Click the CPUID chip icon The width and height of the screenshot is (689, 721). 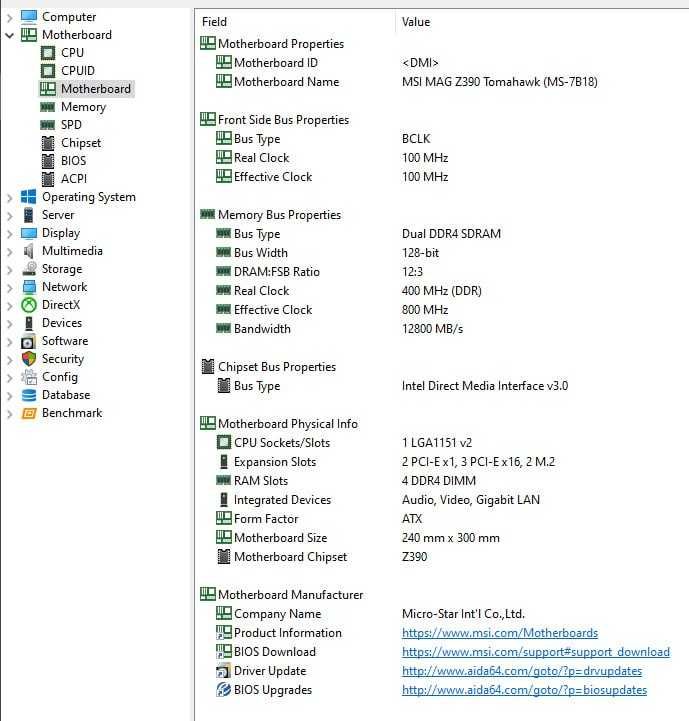pyautogui.click(x=48, y=71)
